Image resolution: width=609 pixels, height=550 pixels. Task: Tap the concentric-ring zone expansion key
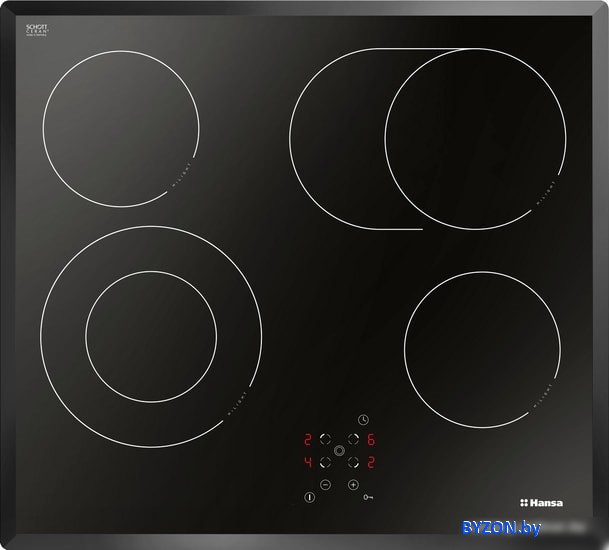click(339, 451)
